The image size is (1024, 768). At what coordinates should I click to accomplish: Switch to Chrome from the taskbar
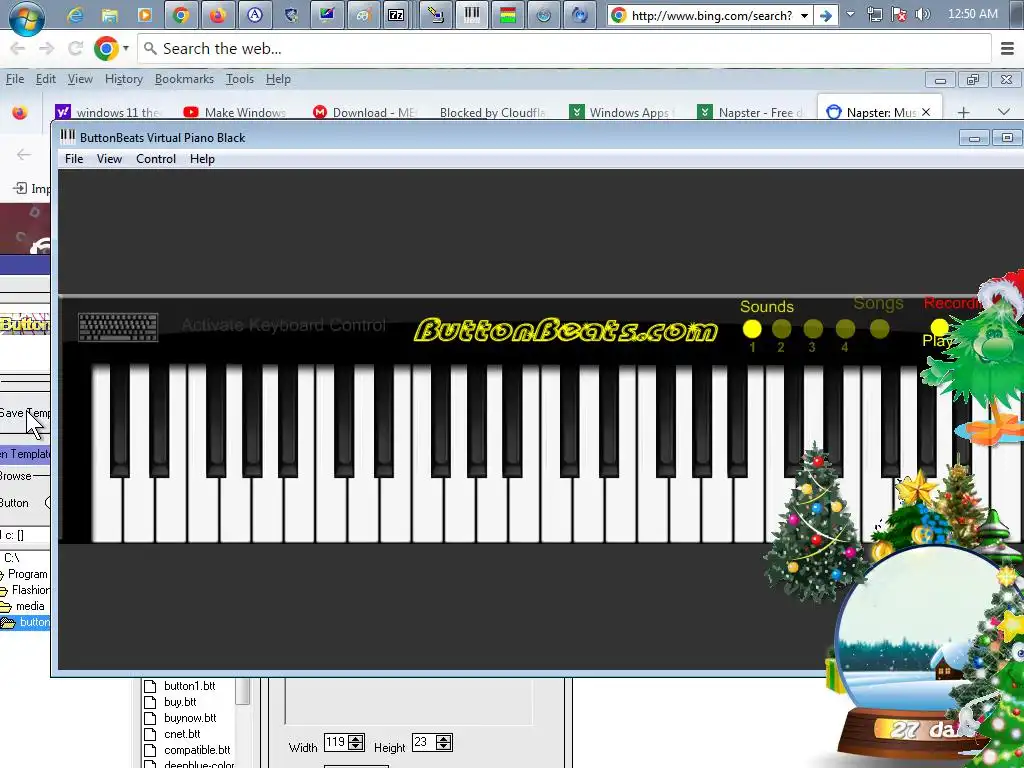click(181, 14)
